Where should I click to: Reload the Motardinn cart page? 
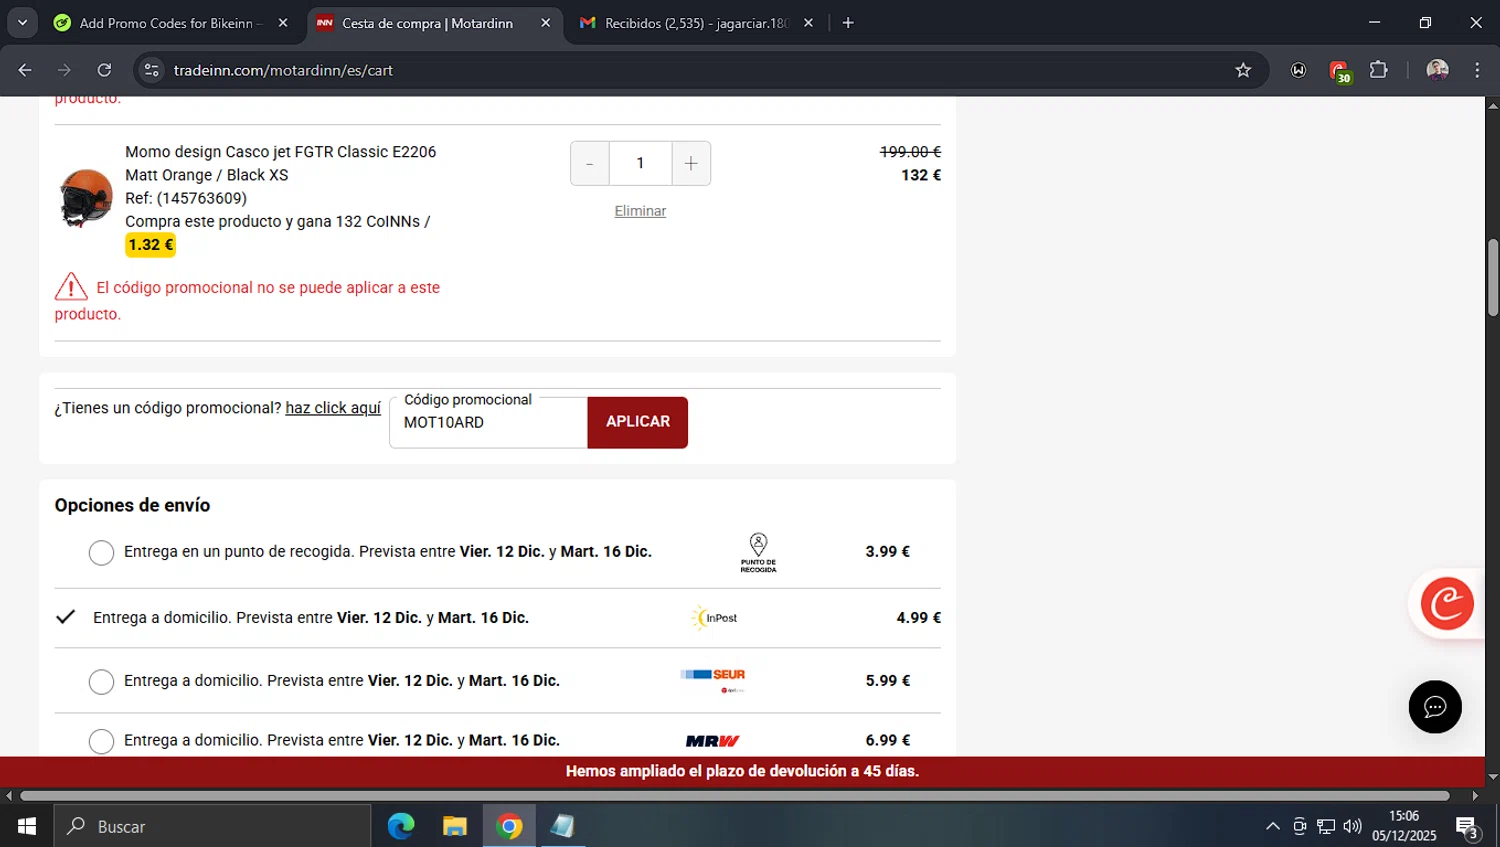pos(104,70)
